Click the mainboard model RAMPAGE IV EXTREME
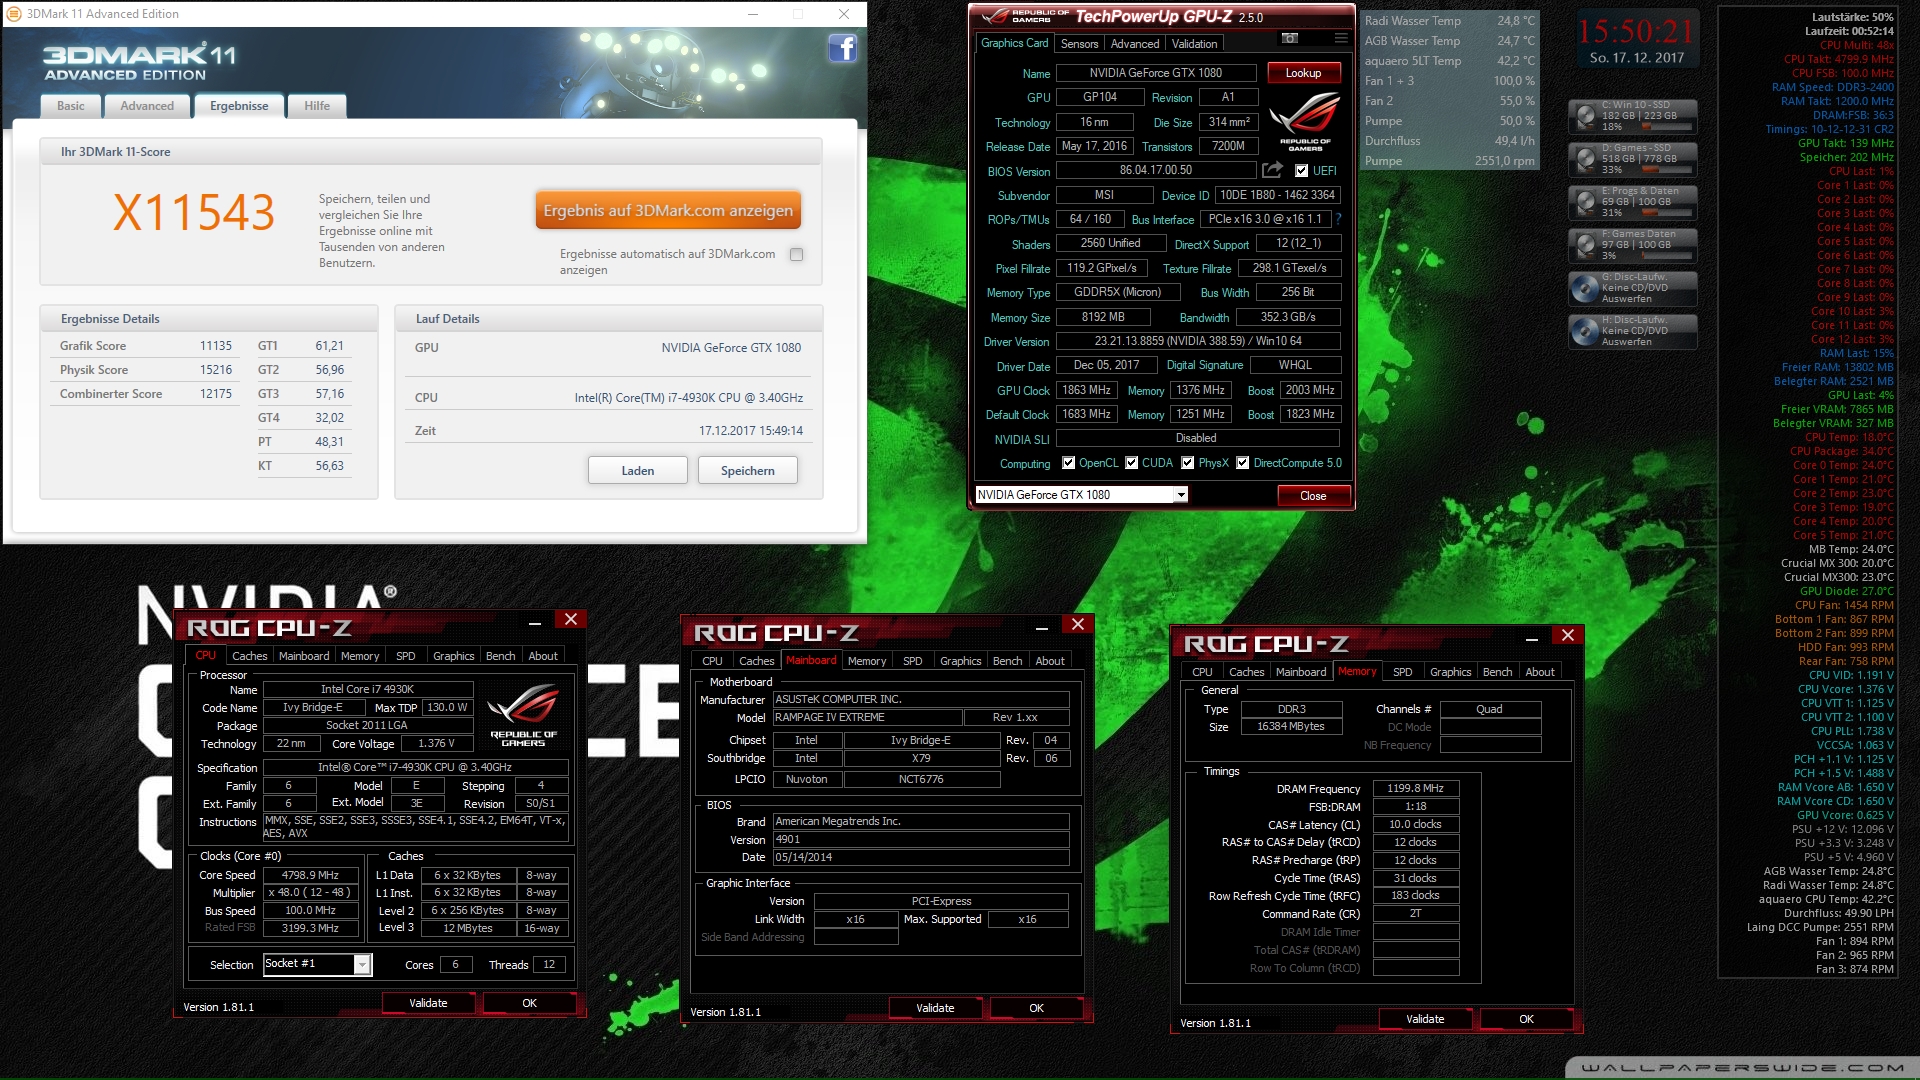 click(867, 717)
